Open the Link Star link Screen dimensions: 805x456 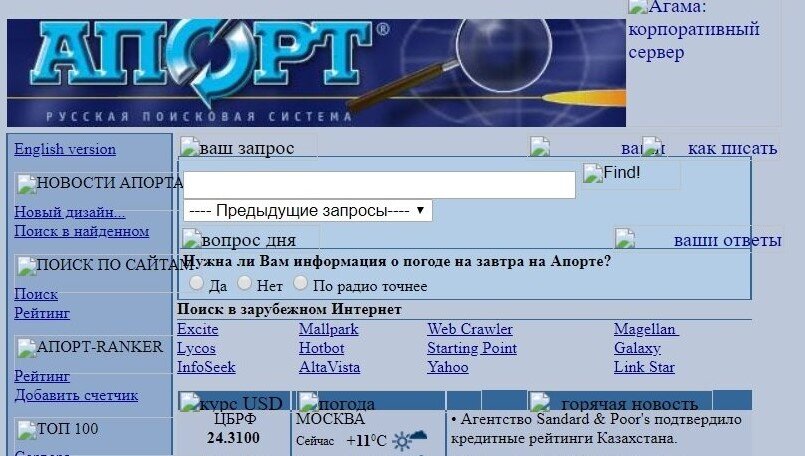point(644,367)
